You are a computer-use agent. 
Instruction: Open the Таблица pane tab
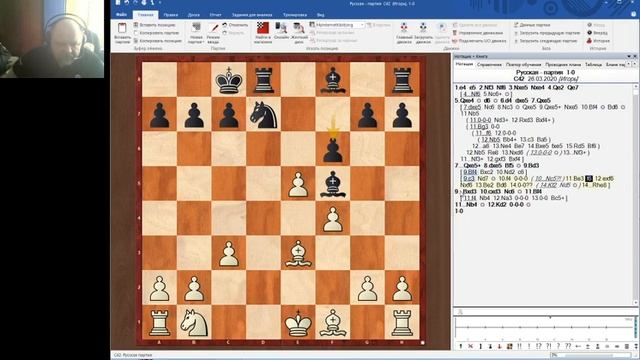coord(593,64)
